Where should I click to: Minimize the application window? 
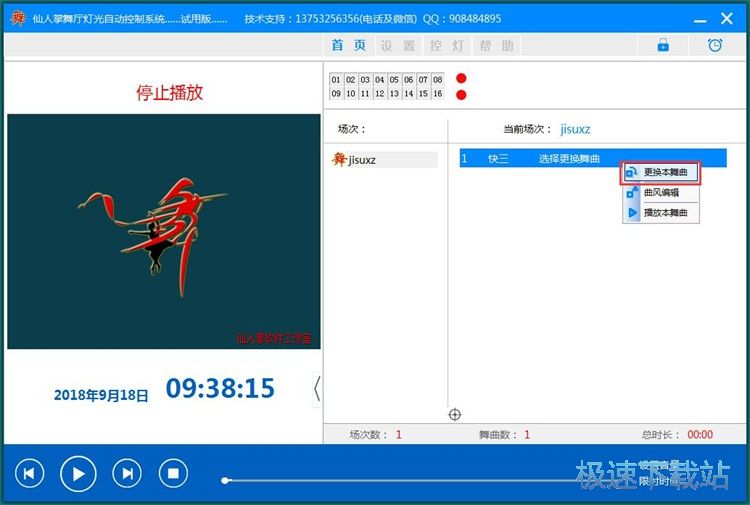[x=700, y=19]
